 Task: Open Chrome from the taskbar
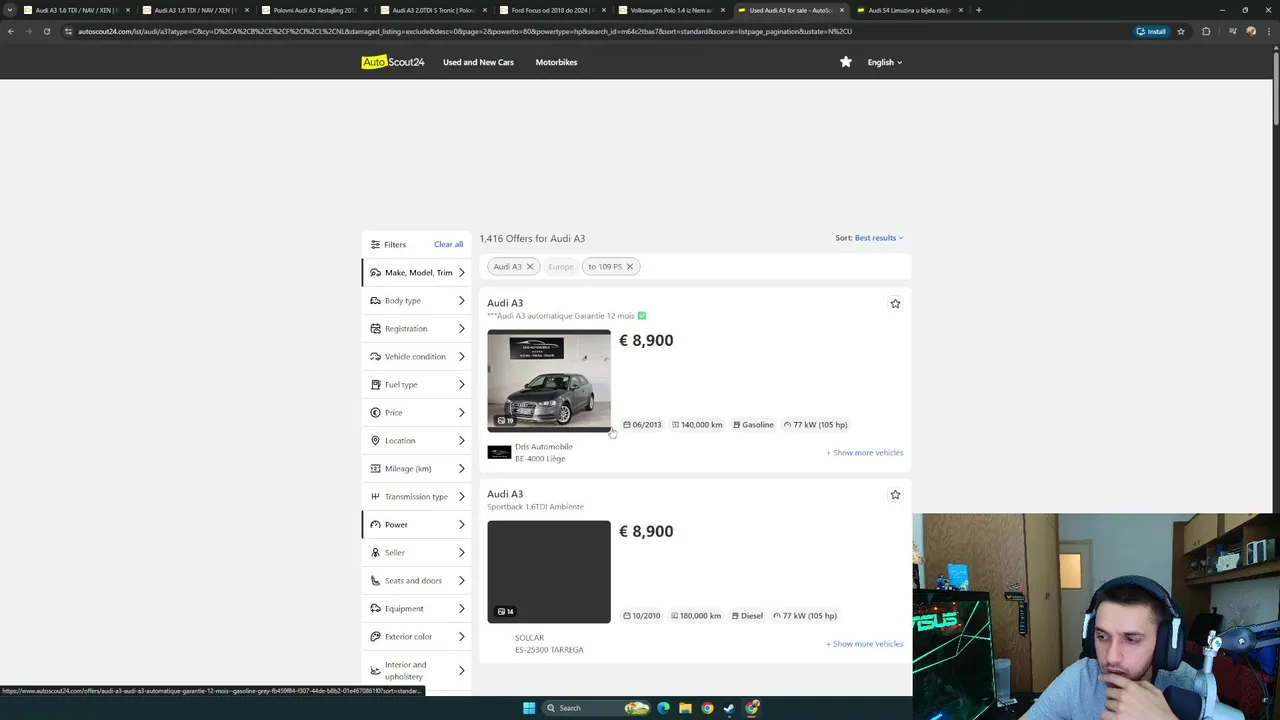pos(707,708)
